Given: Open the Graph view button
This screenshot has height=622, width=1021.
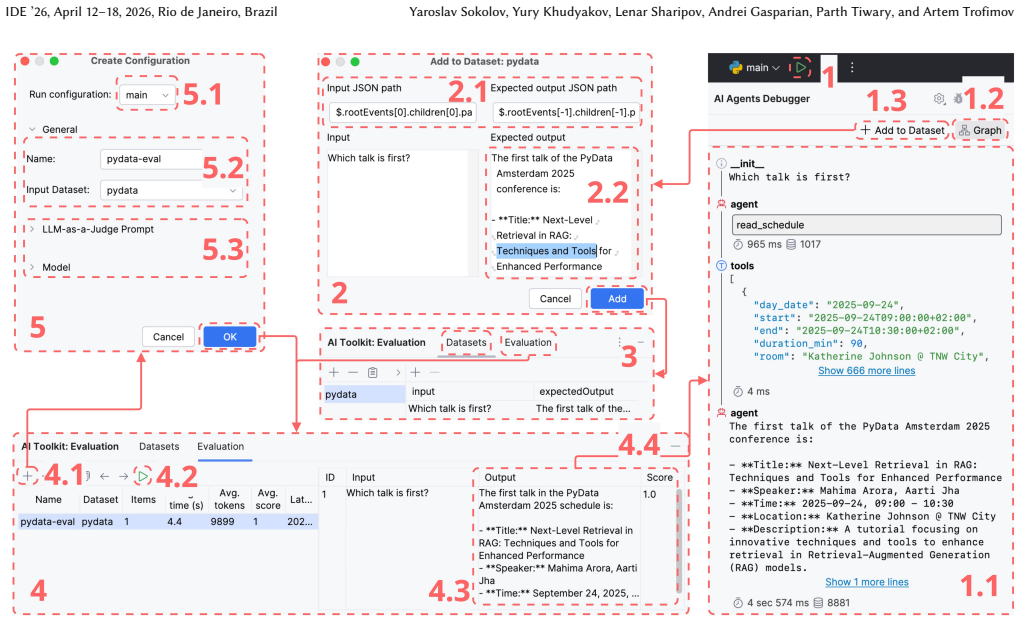Looking at the screenshot, I should click(x=980, y=130).
